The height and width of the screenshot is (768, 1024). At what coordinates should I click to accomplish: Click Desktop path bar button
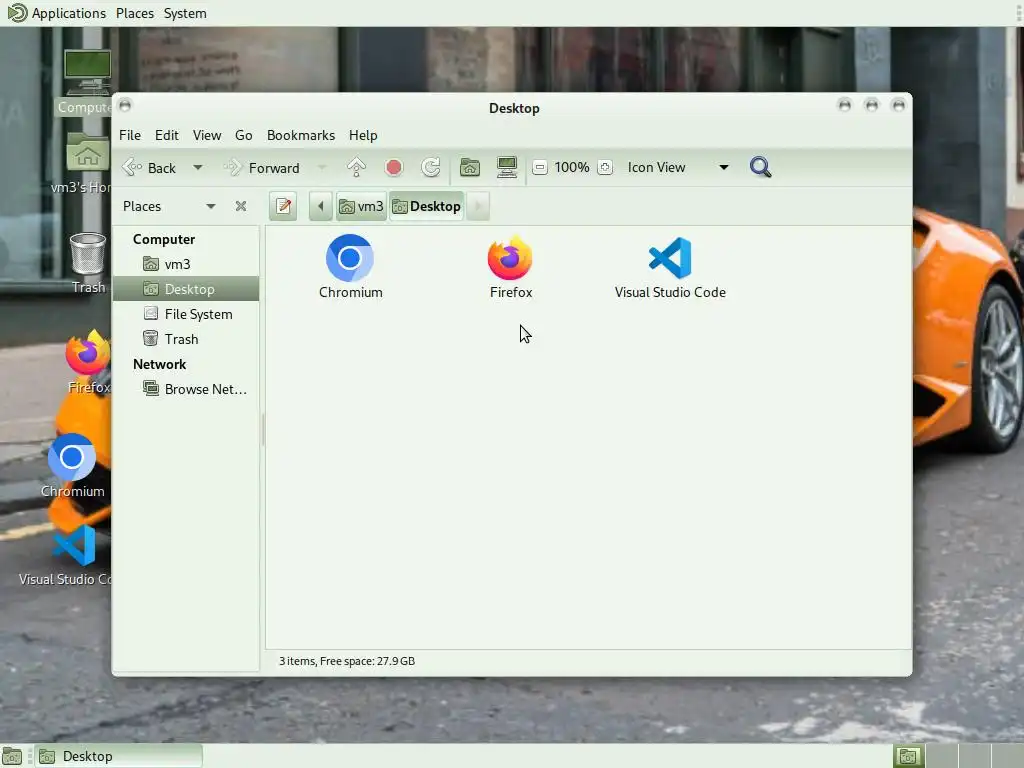(x=426, y=206)
